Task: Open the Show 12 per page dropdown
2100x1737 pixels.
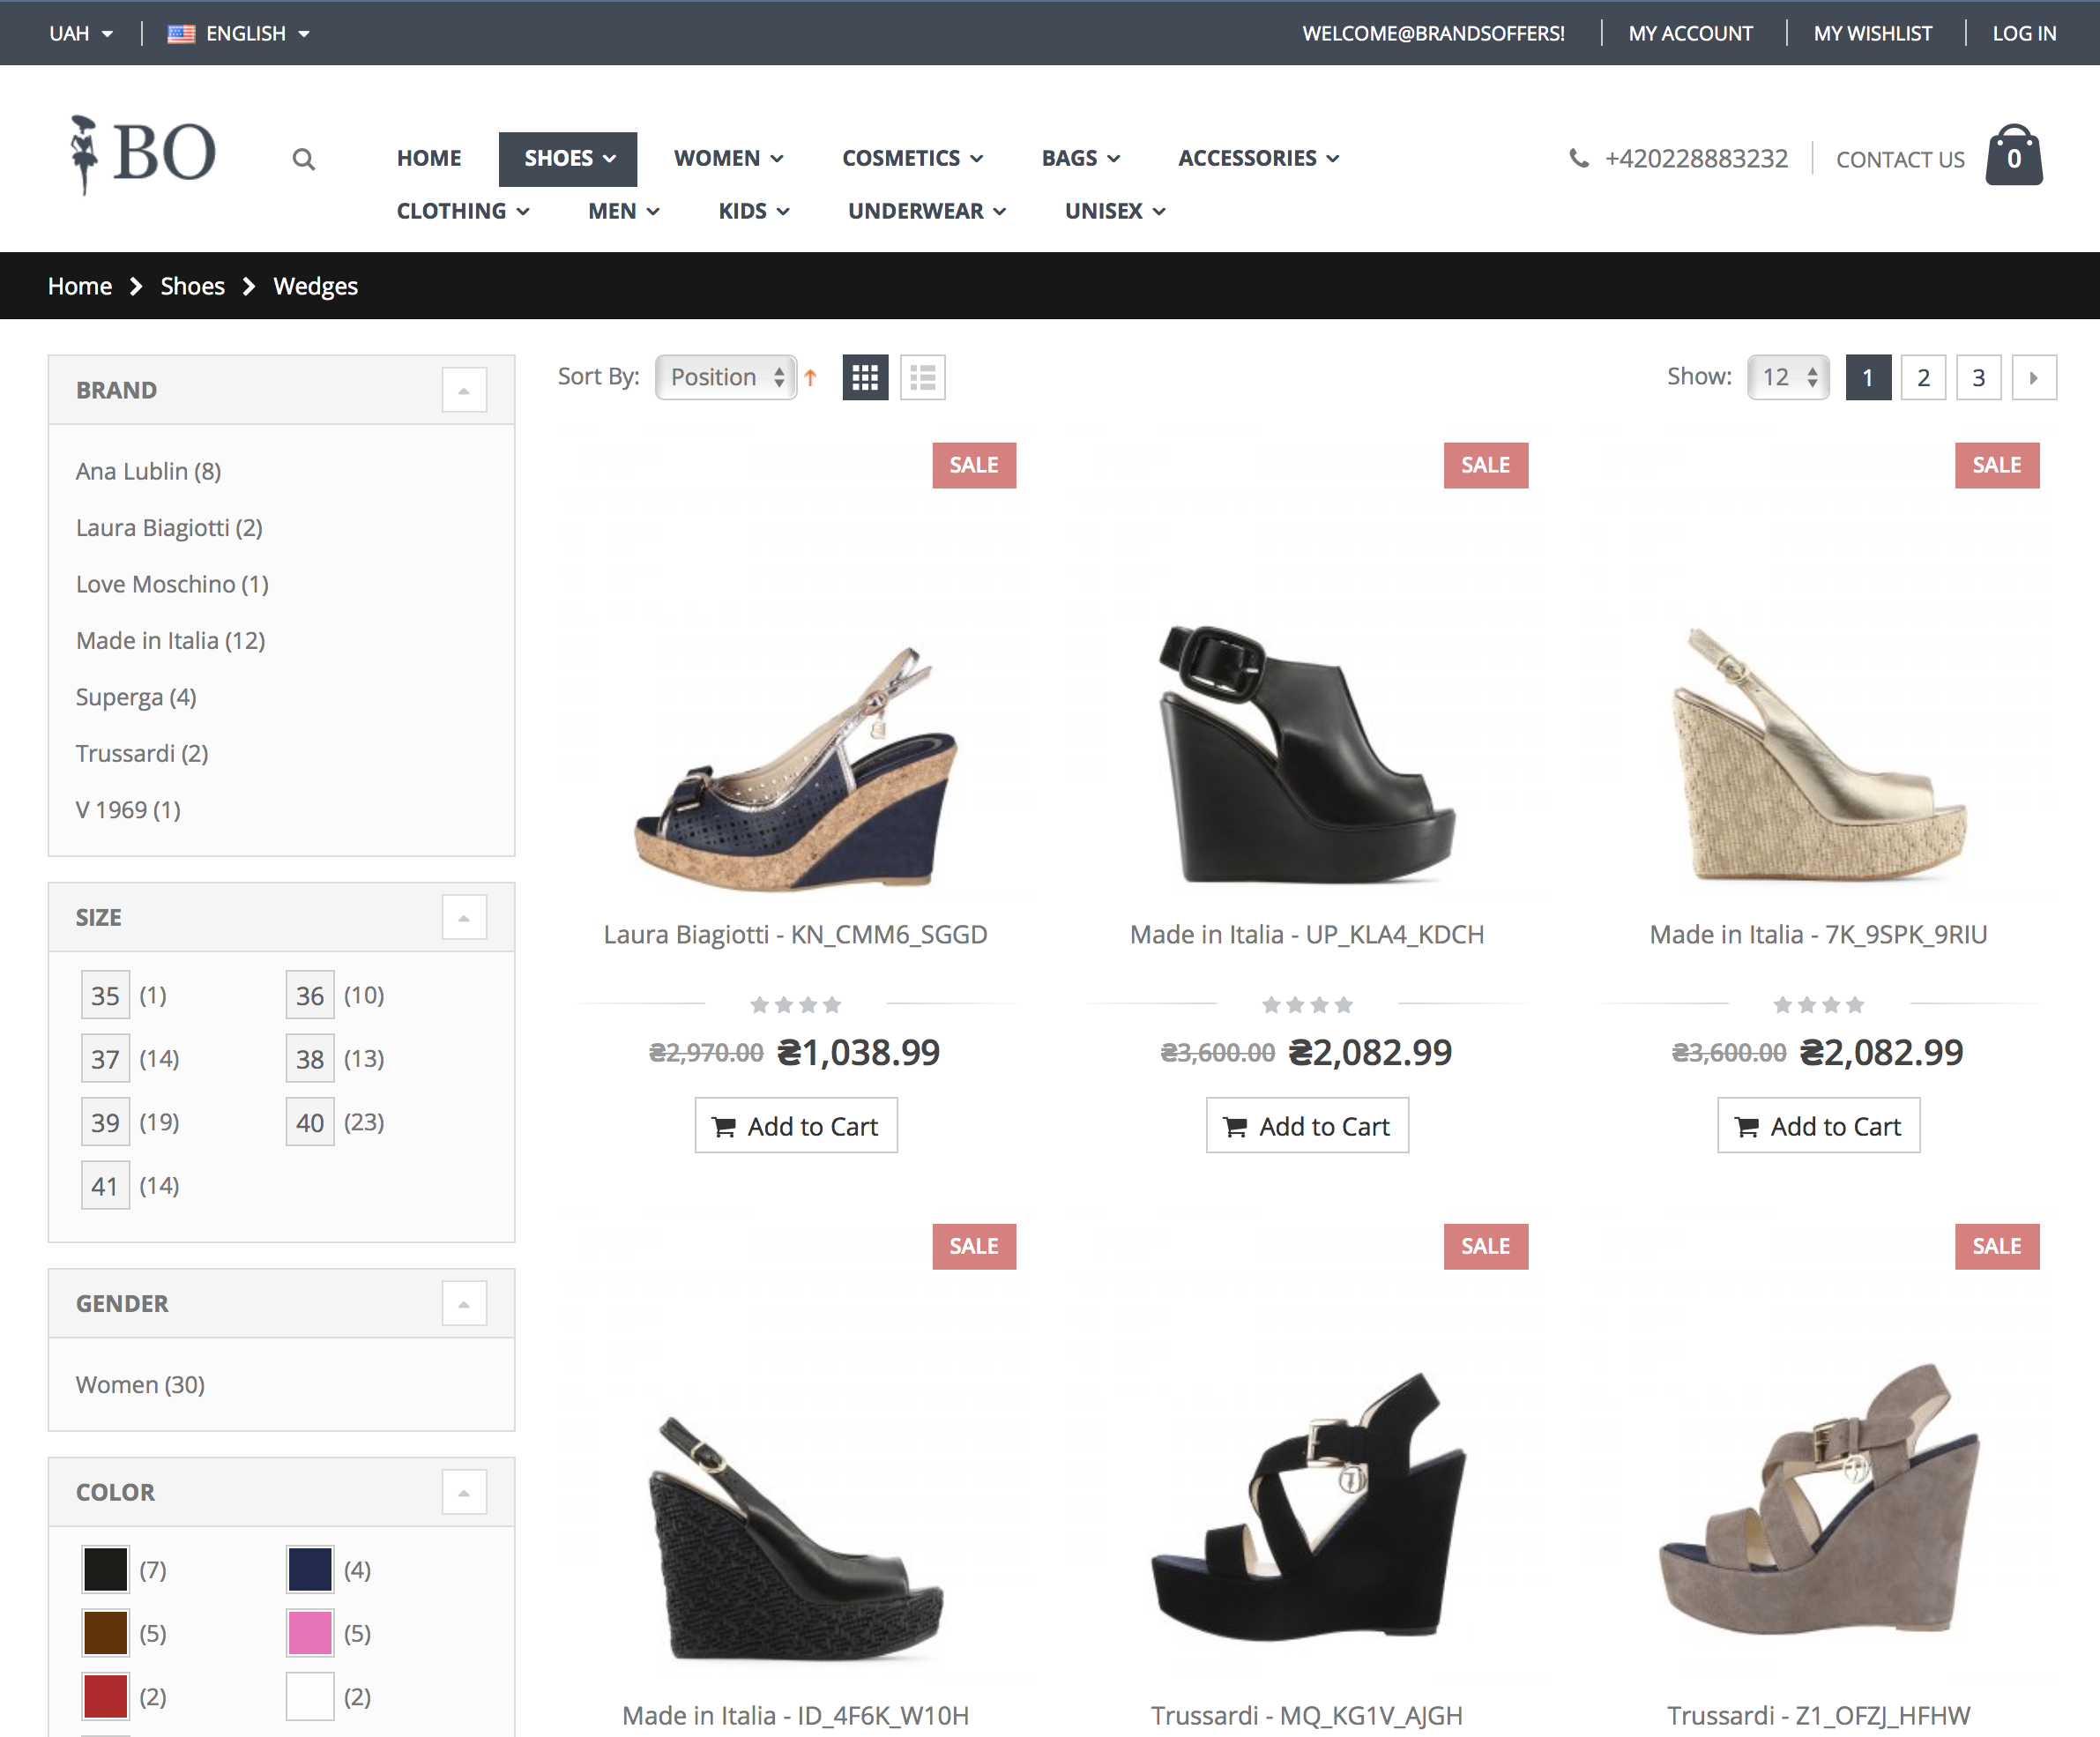Action: (1788, 377)
